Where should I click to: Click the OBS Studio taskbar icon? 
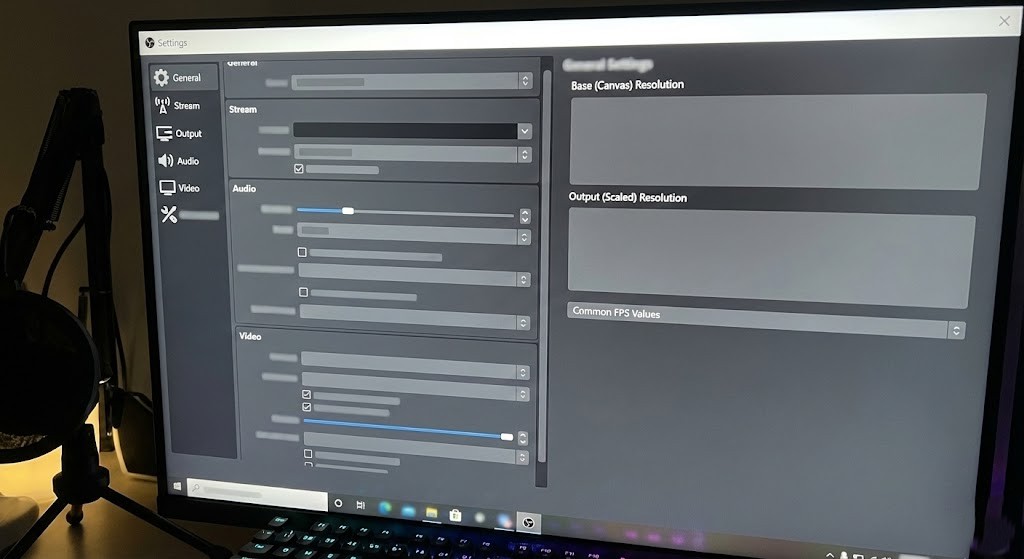pos(529,522)
